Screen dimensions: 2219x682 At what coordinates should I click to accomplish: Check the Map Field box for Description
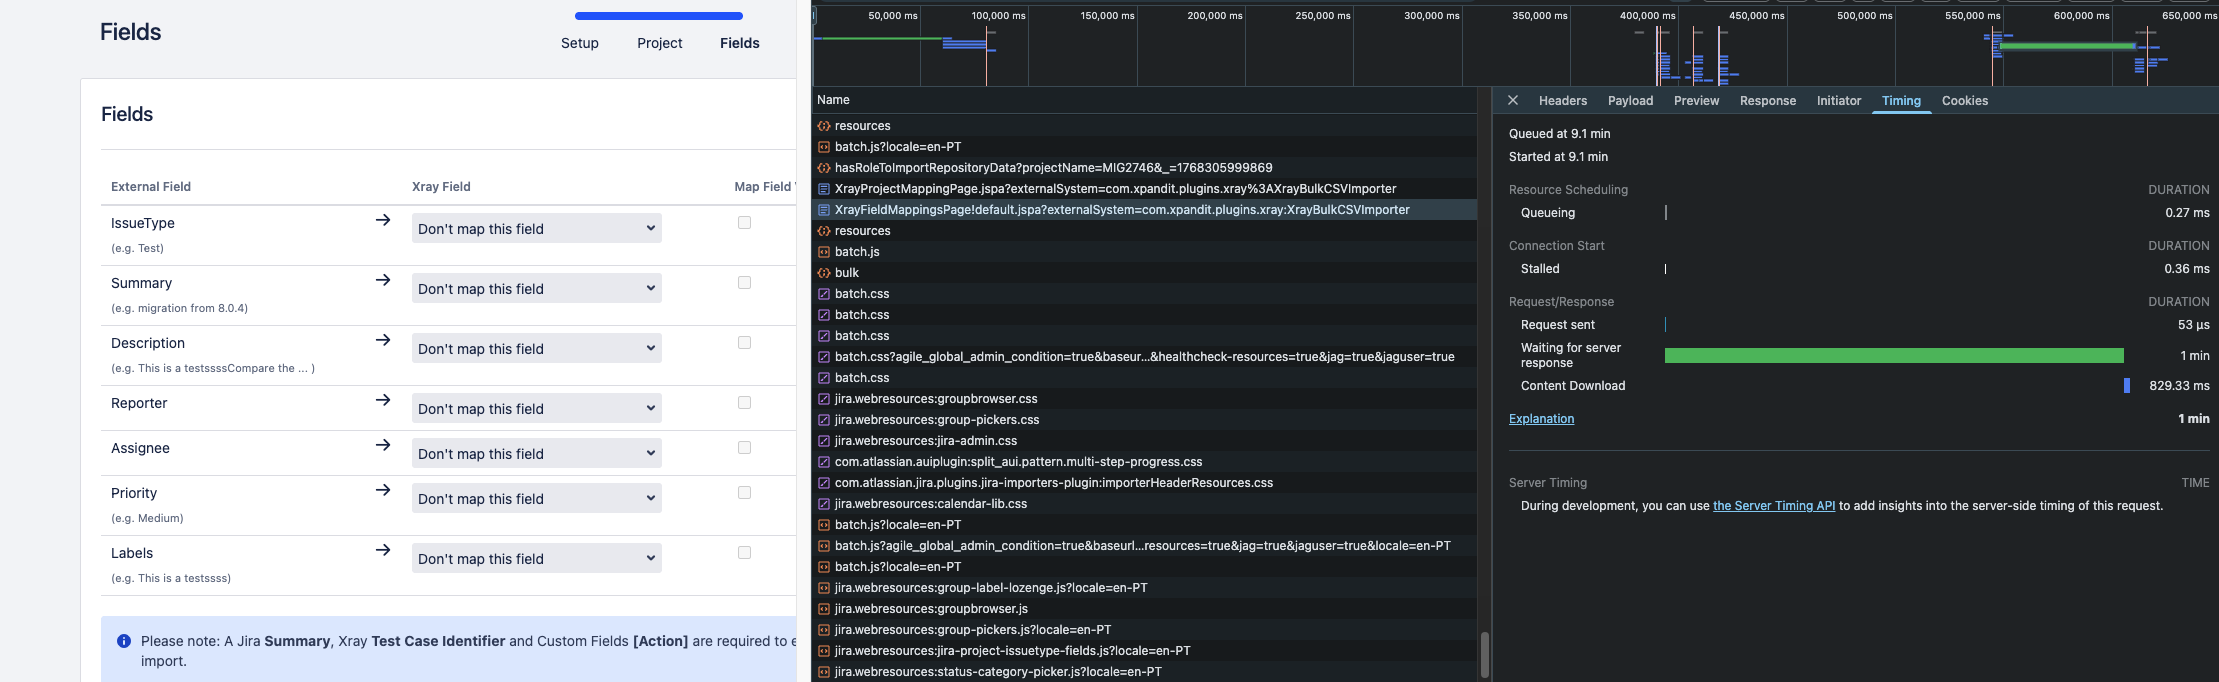744,343
